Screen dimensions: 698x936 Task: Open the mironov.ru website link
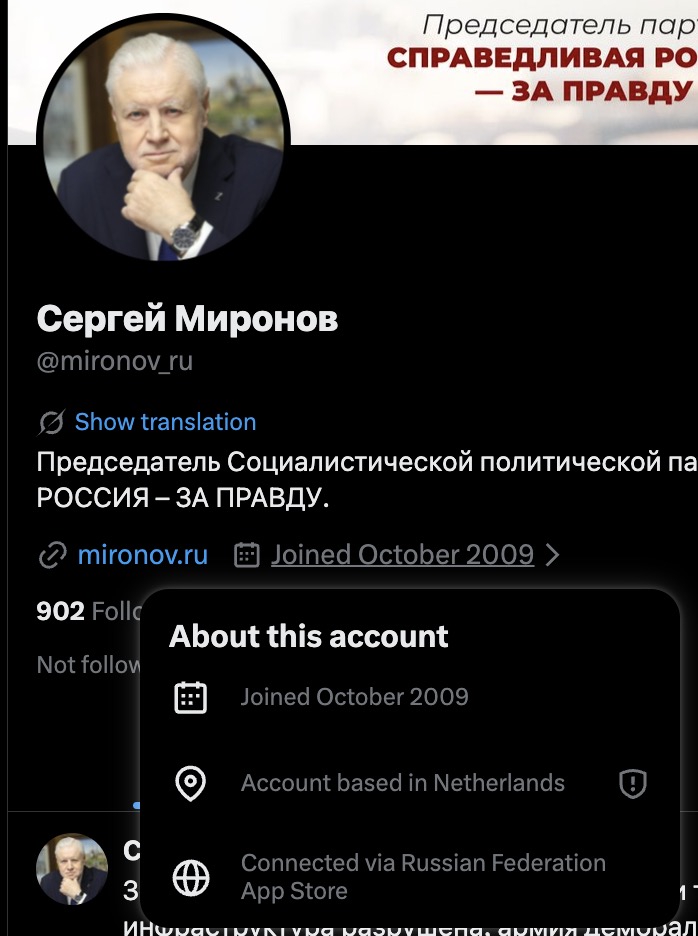pyautogui.click(x=143, y=555)
